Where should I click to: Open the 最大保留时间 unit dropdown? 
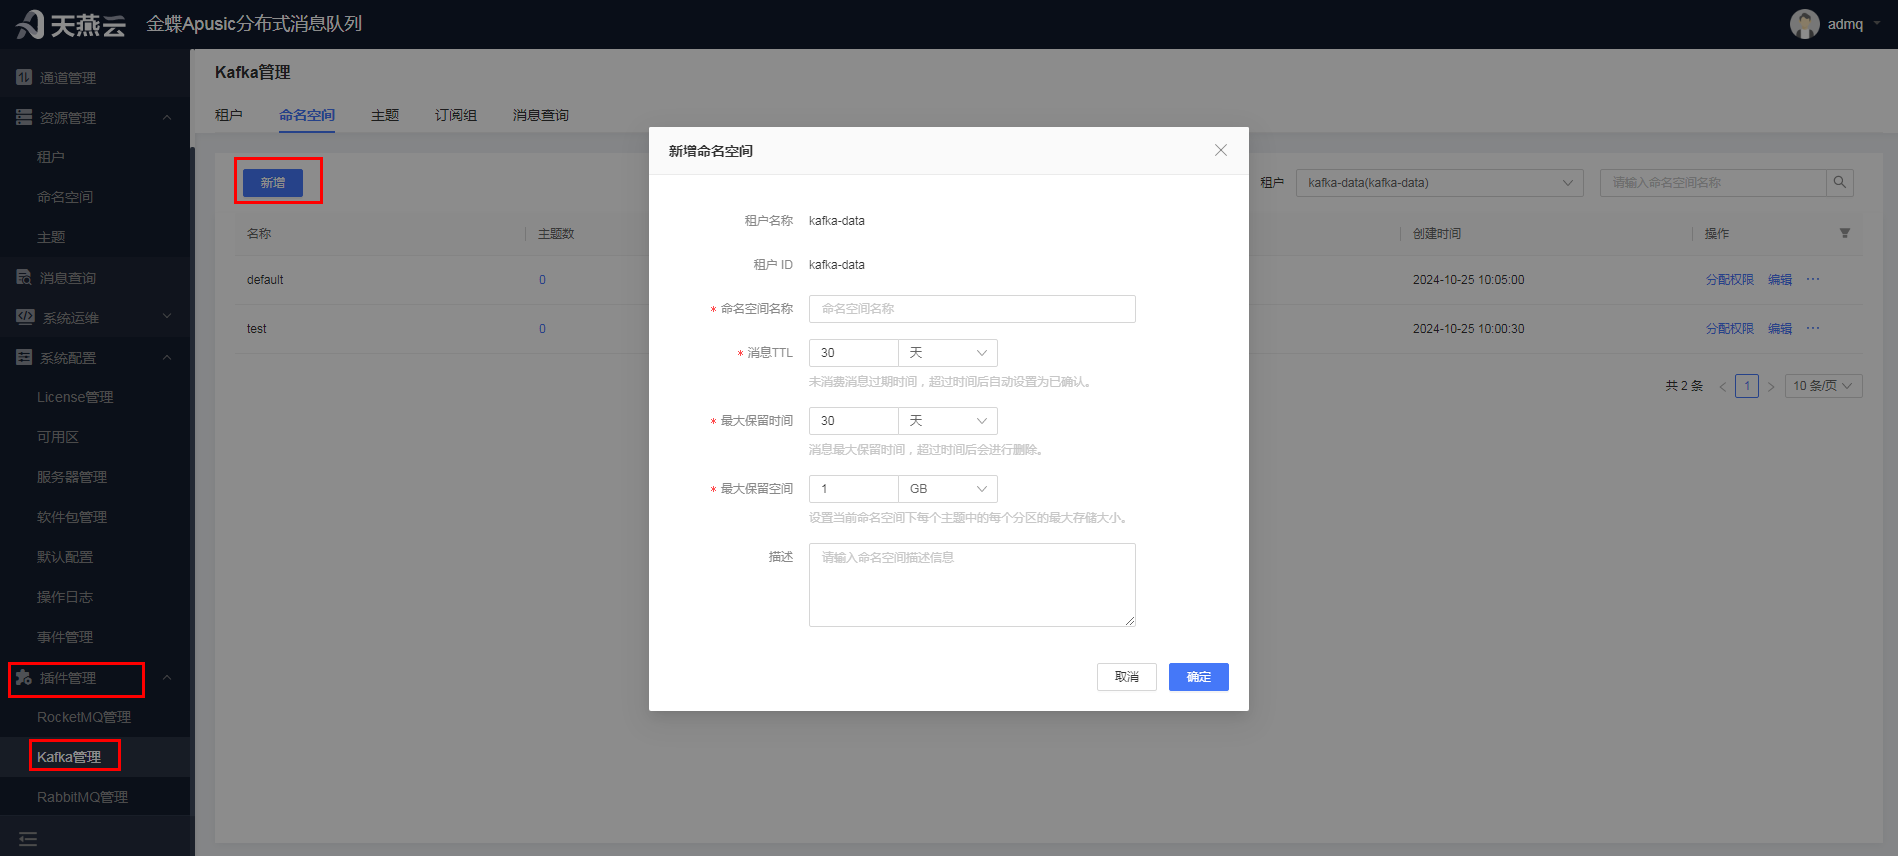pos(948,420)
